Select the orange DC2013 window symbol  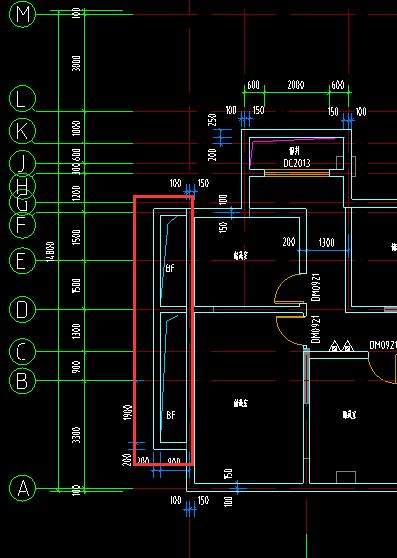click(x=297, y=173)
